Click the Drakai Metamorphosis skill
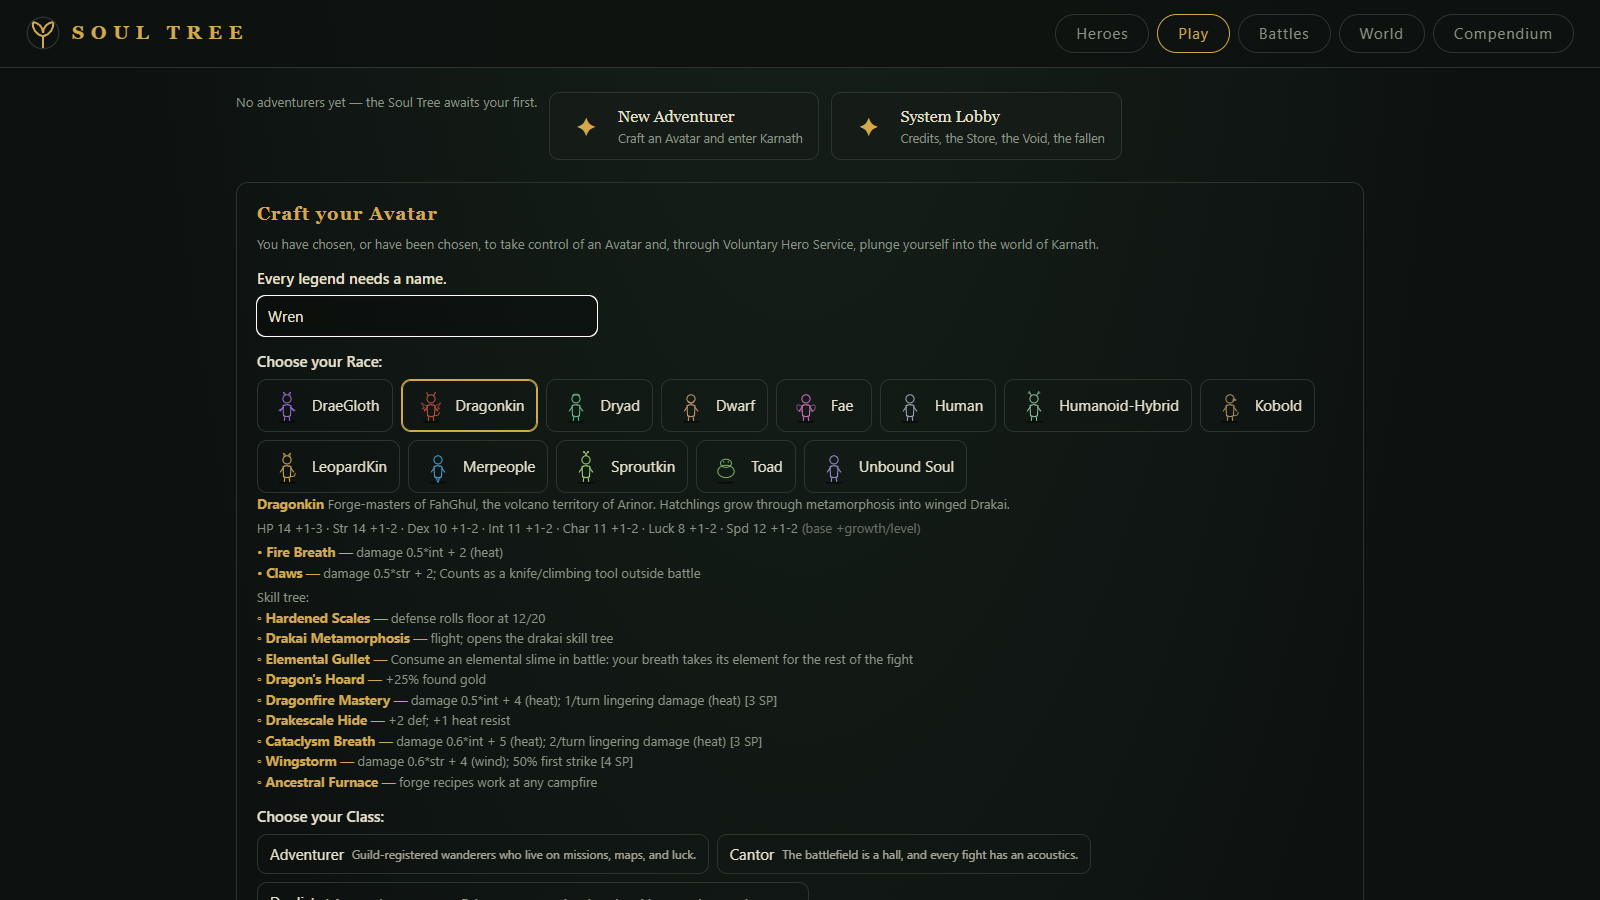Image resolution: width=1600 pixels, height=900 pixels. pos(338,638)
